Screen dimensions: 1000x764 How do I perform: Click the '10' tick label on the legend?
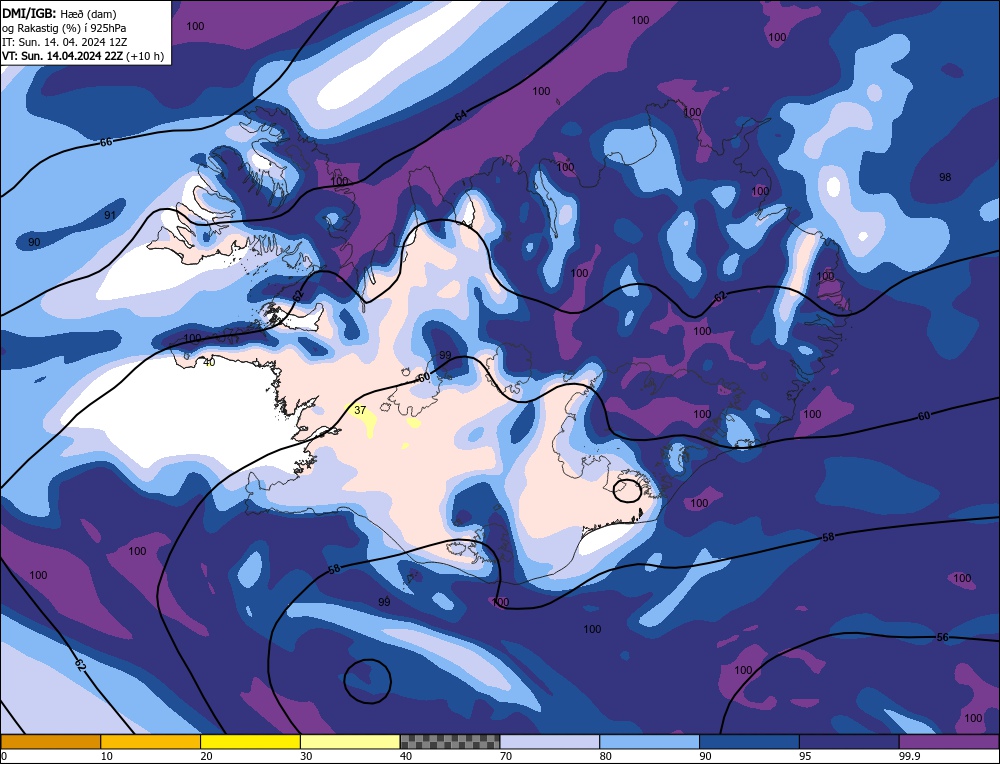coord(107,756)
